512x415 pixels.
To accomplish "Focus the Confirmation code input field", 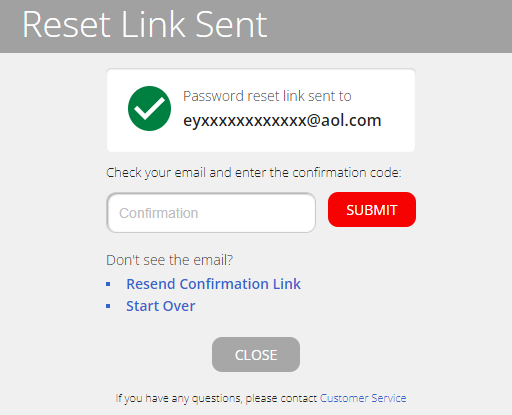I will coord(211,213).
